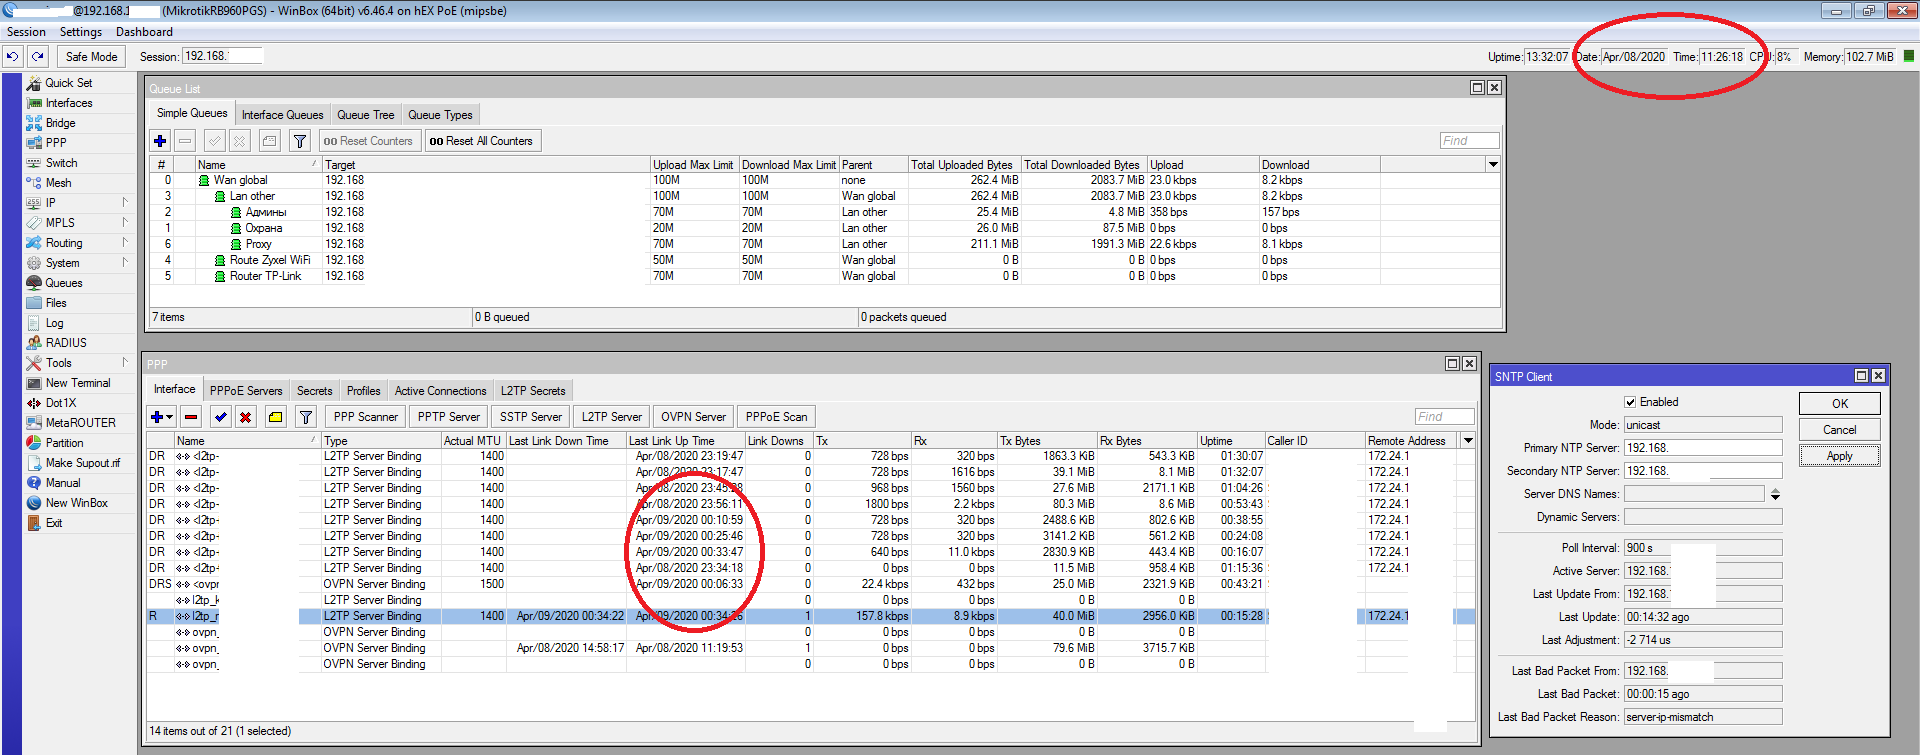Open Session menu
The width and height of the screenshot is (1920, 755).
[26, 32]
